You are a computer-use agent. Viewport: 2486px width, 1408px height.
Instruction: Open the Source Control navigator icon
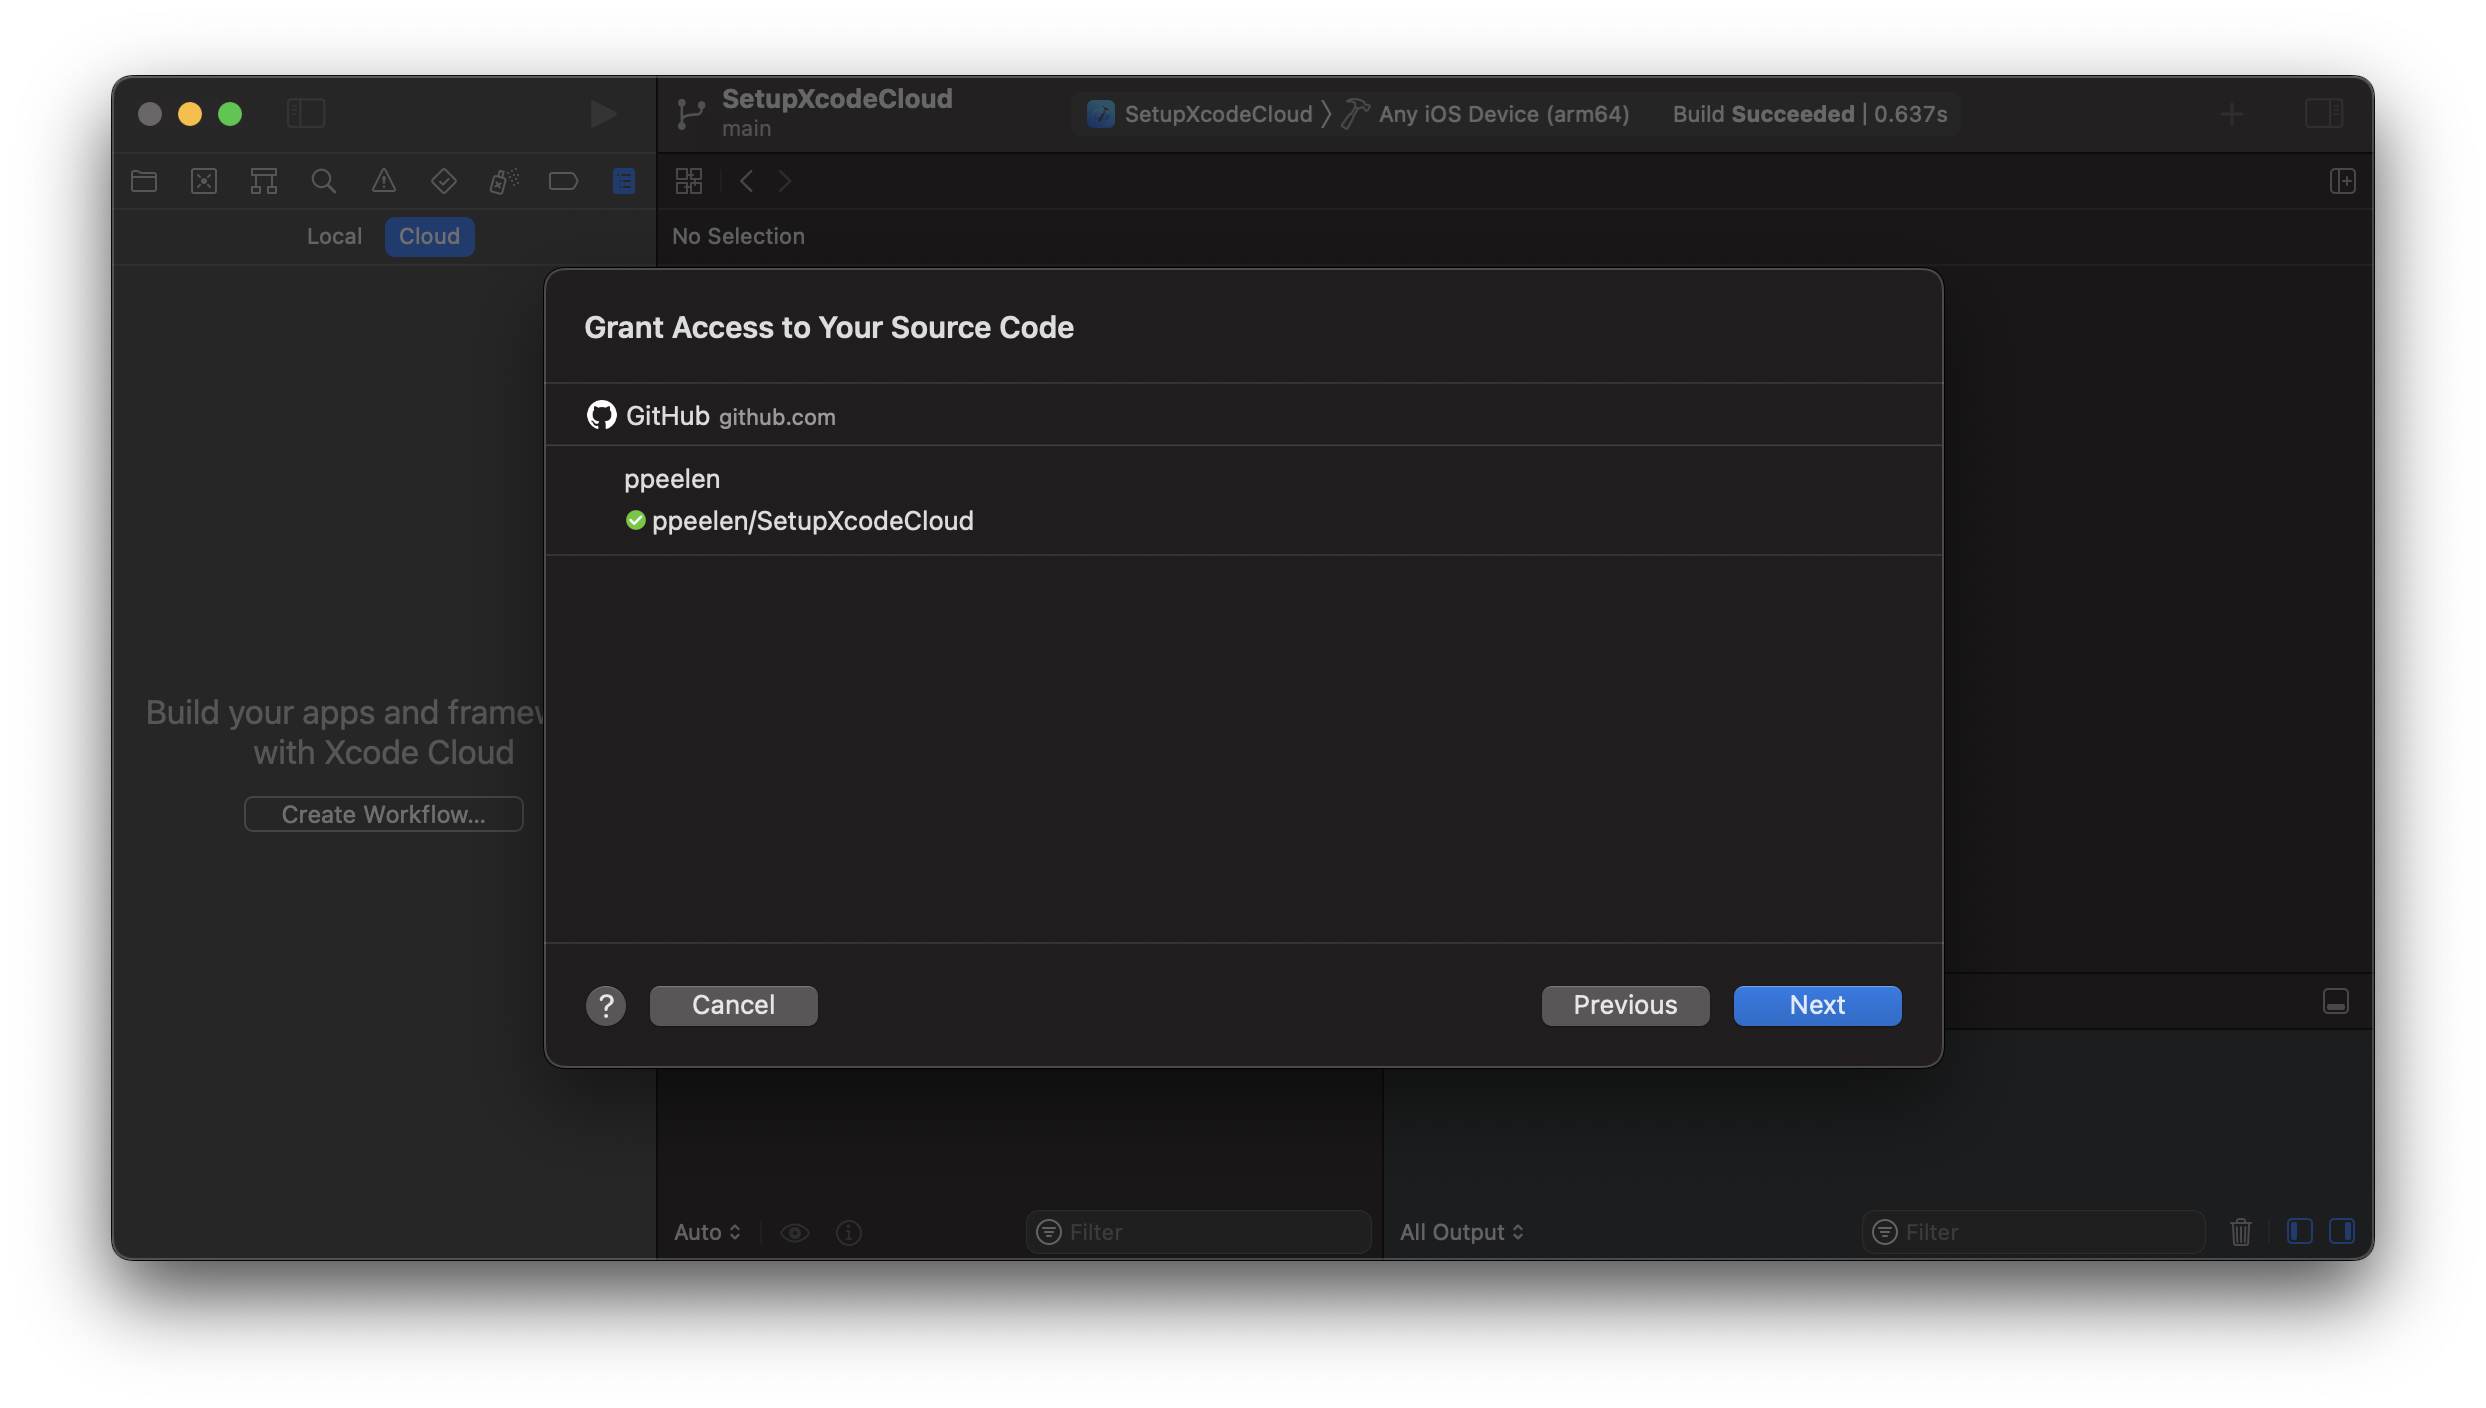pyautogui.click(x=204, y=181)
